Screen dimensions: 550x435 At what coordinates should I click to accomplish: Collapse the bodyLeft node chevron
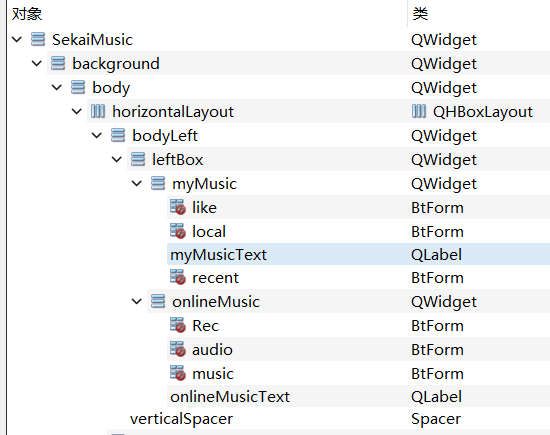click(x=97, y=135)
